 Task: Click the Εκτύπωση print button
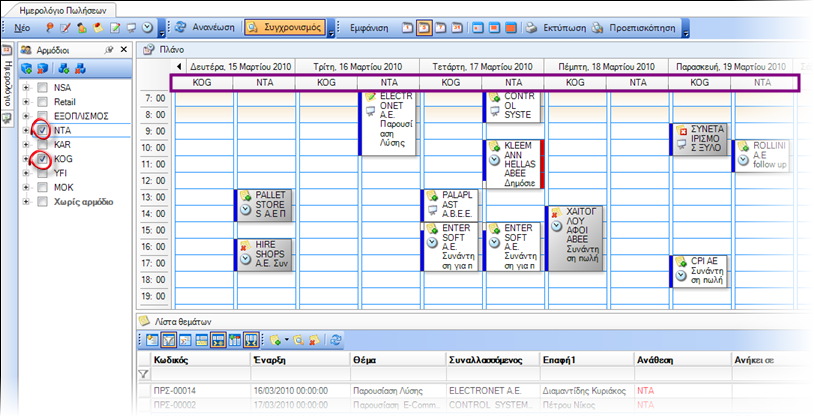(555, 28)
